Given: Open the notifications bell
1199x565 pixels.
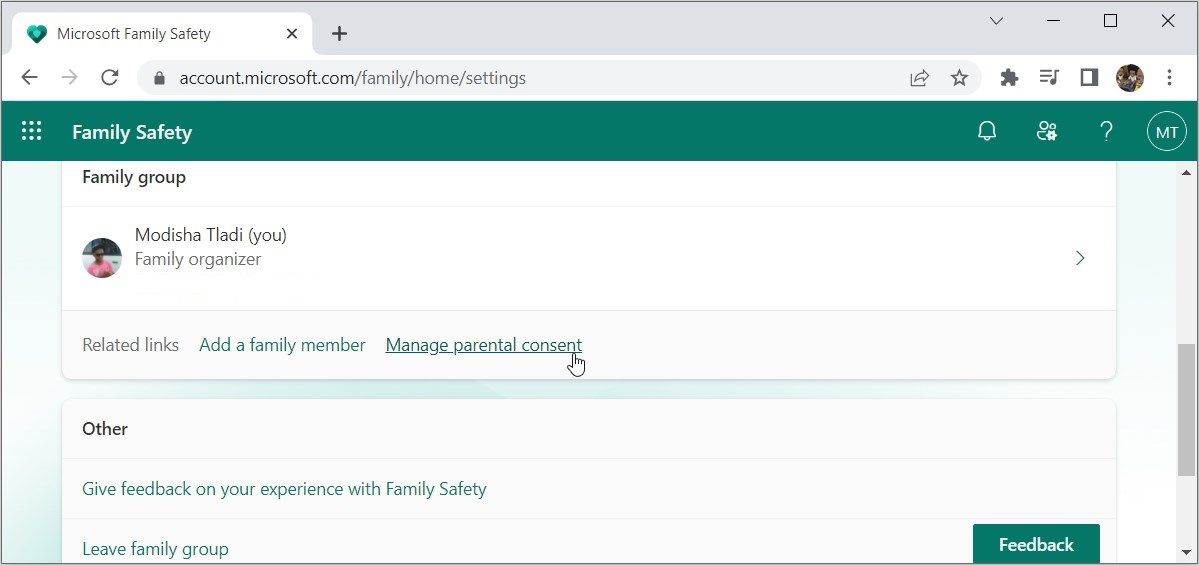Looking at the screenshot, I should (987, 132).
